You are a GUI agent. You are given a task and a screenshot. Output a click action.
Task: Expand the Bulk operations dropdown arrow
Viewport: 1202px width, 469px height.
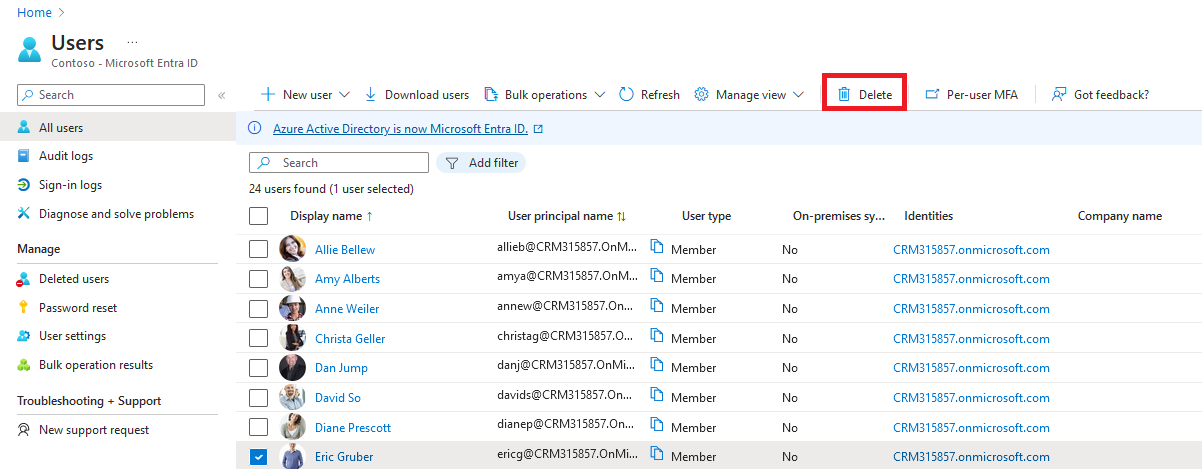click(x=600, y=95)
